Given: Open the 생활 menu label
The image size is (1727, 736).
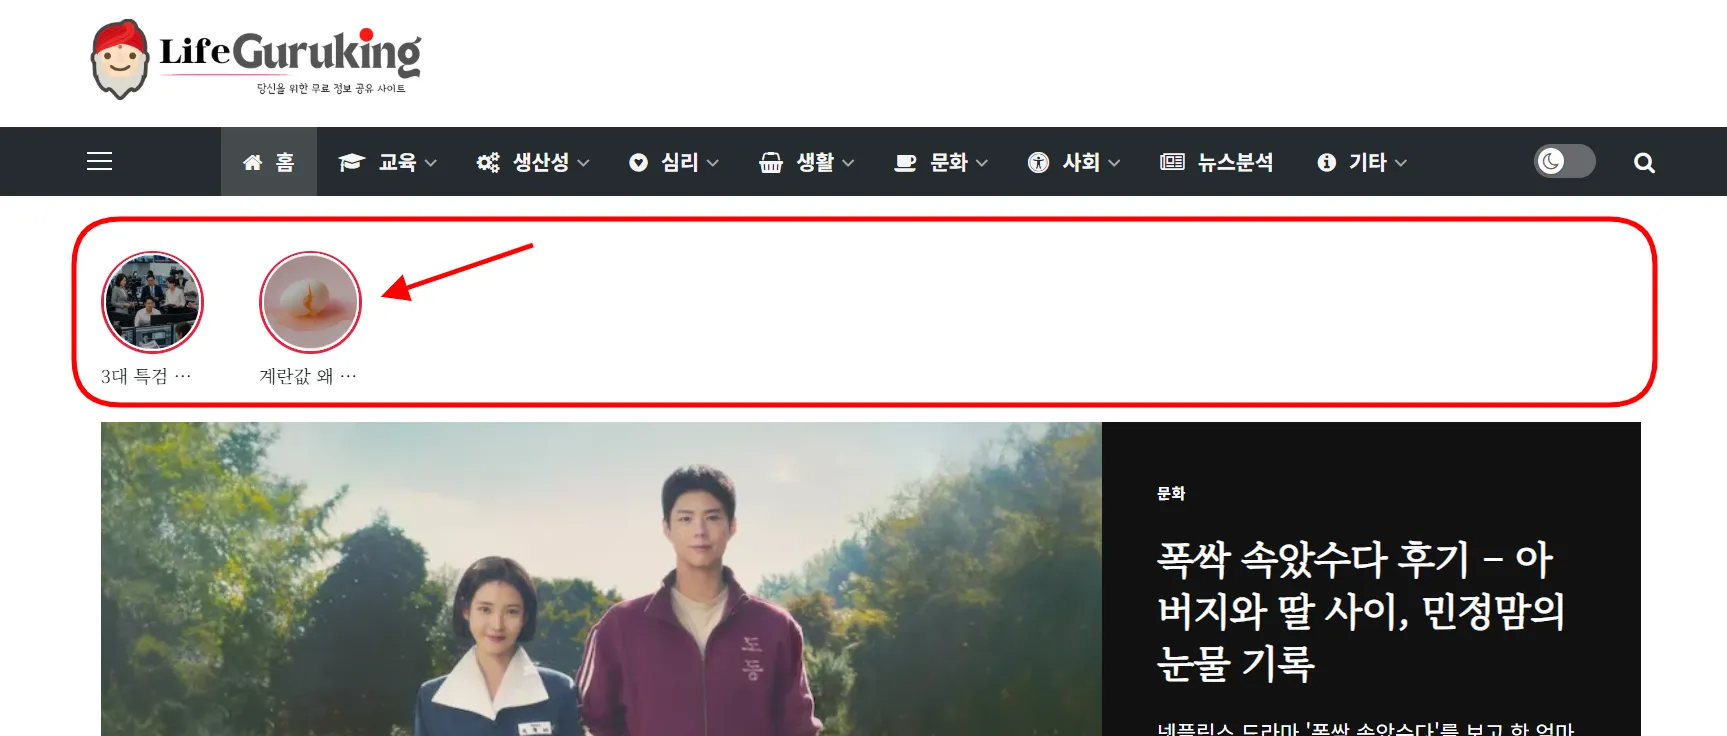Looking at the screenshot, I should coord(815,162).
